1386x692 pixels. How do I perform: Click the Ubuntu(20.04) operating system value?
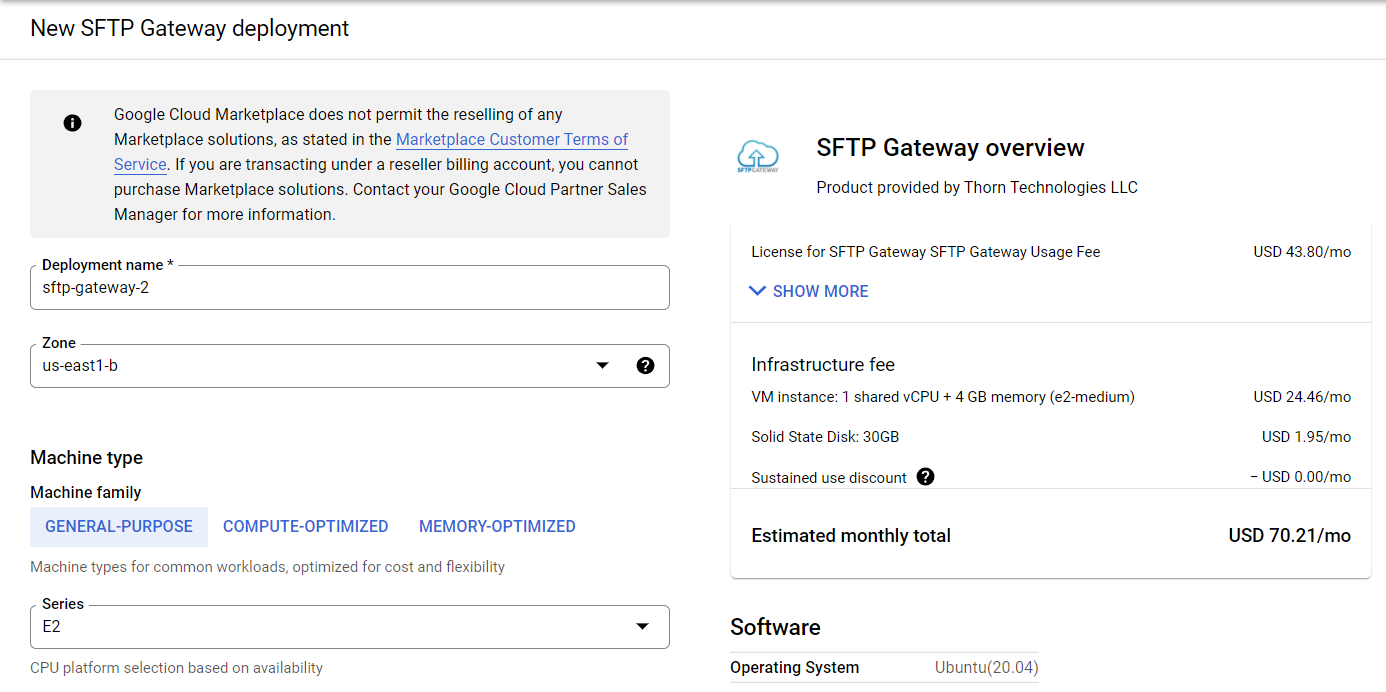(987, 668)
